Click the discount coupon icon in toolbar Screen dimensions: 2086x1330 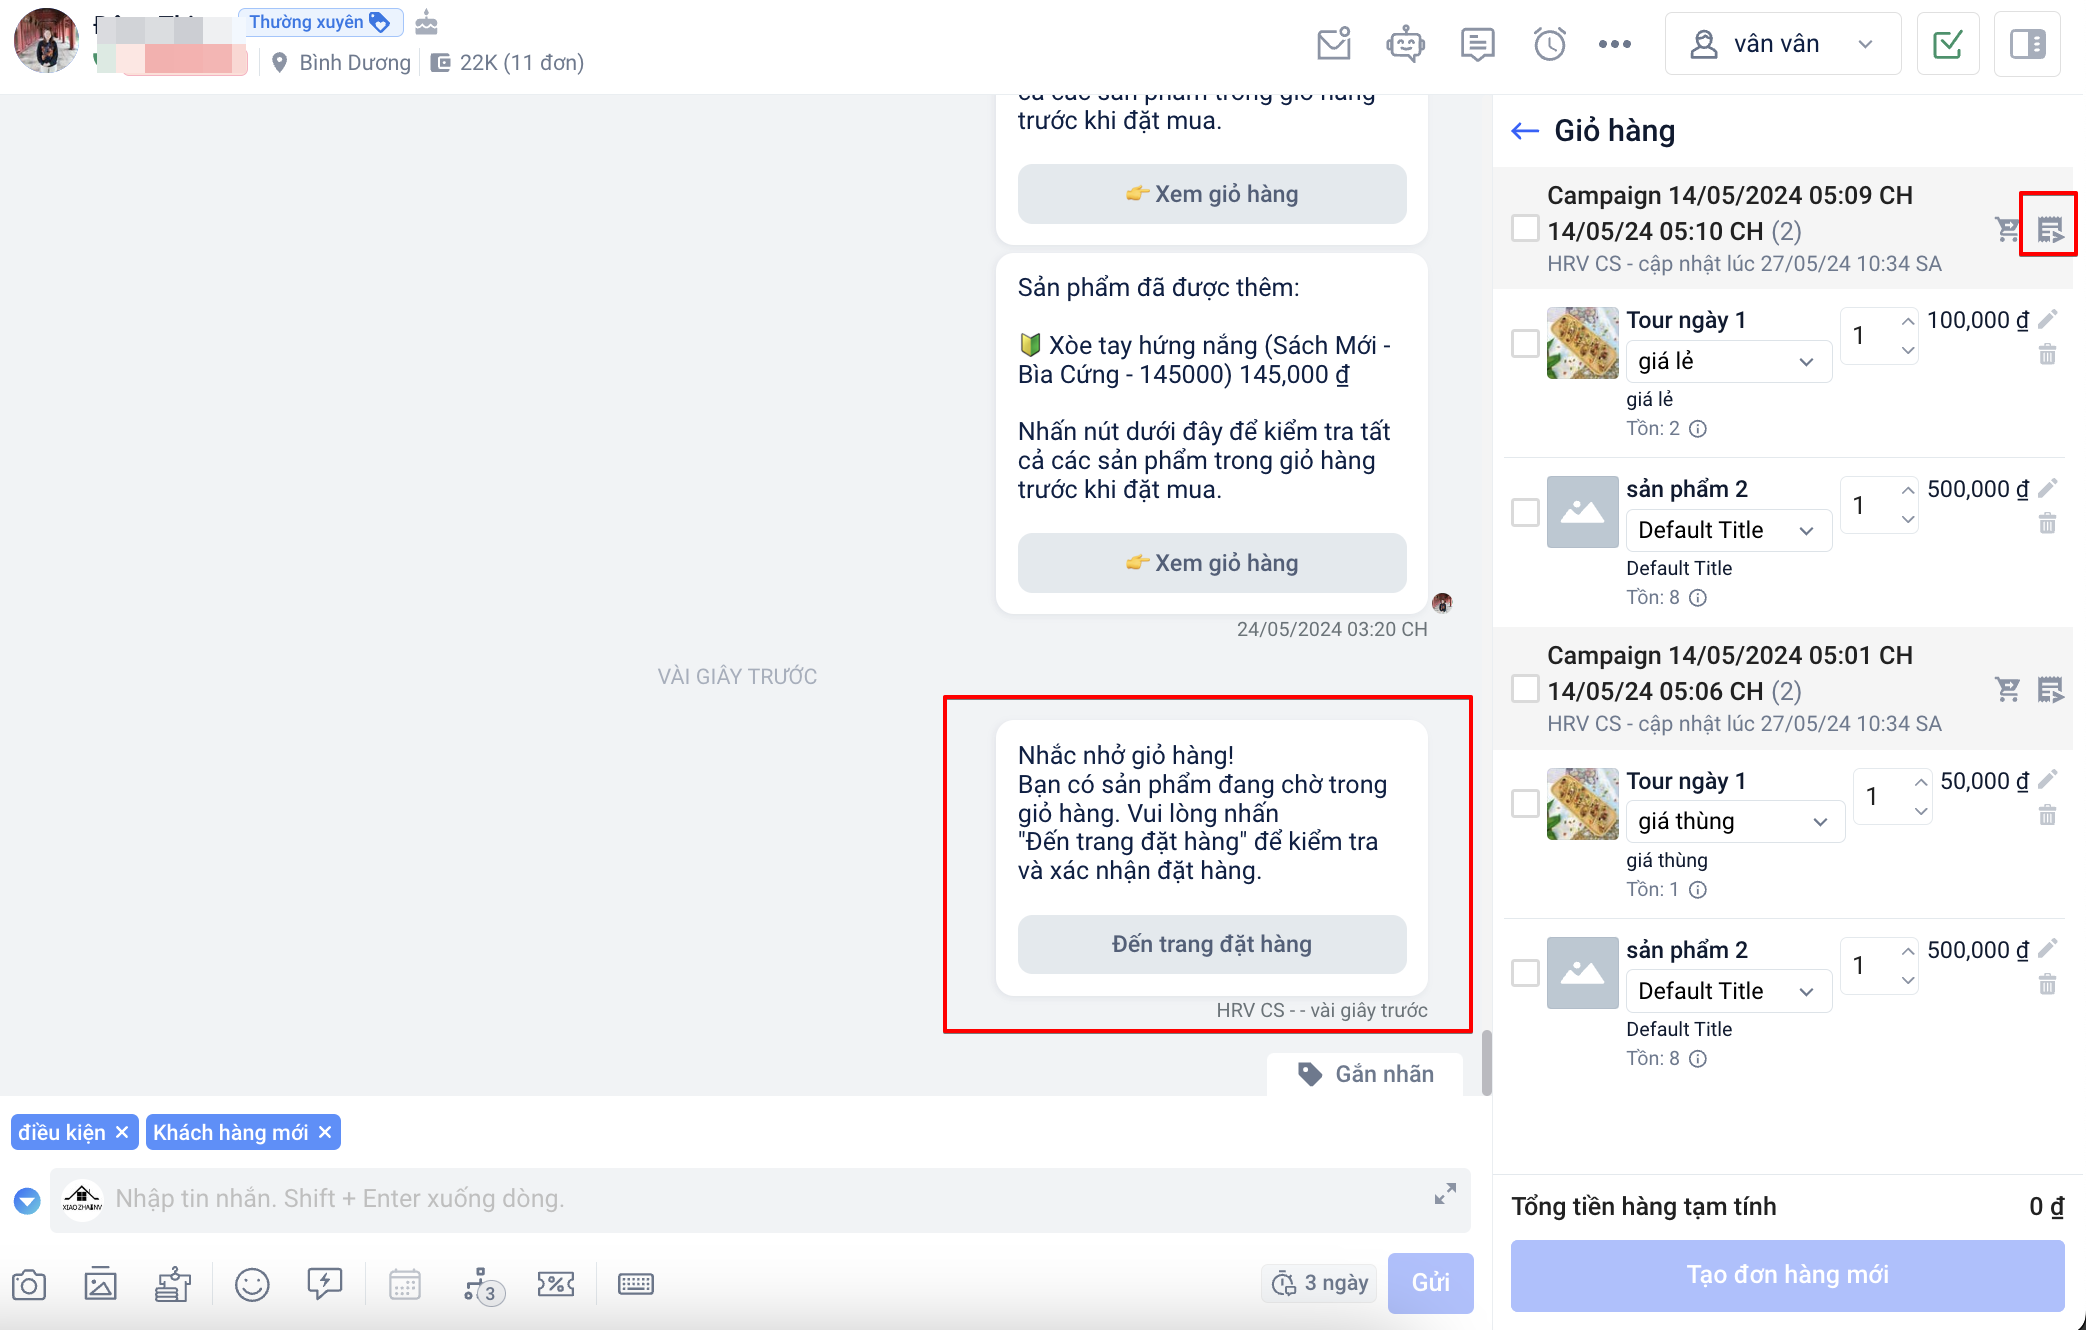click(555, 1284)
